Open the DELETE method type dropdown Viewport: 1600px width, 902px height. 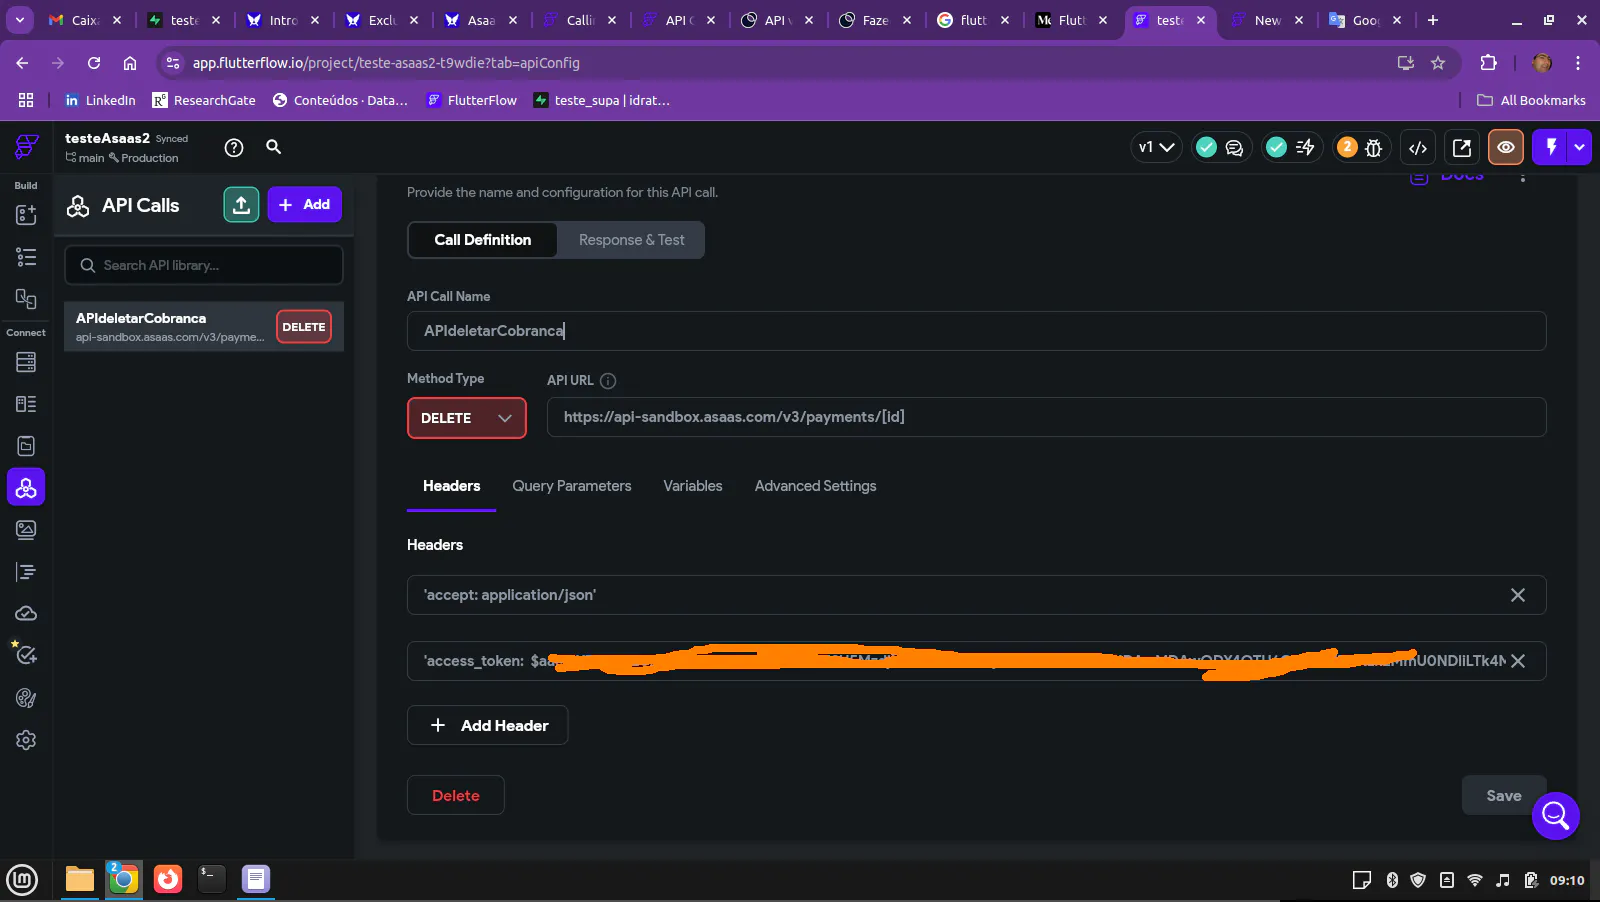(x=467, y=418)
